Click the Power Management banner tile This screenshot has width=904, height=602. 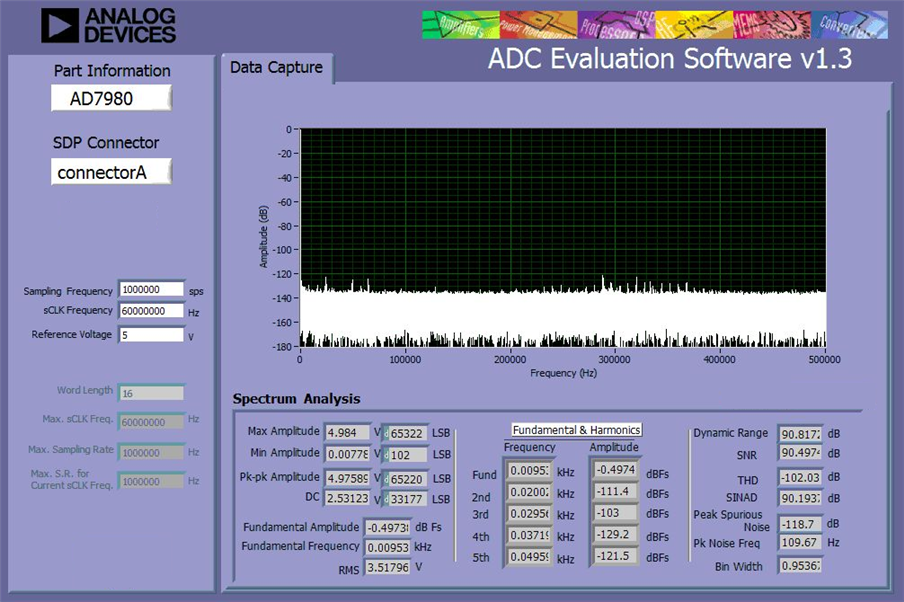(538, 25)
